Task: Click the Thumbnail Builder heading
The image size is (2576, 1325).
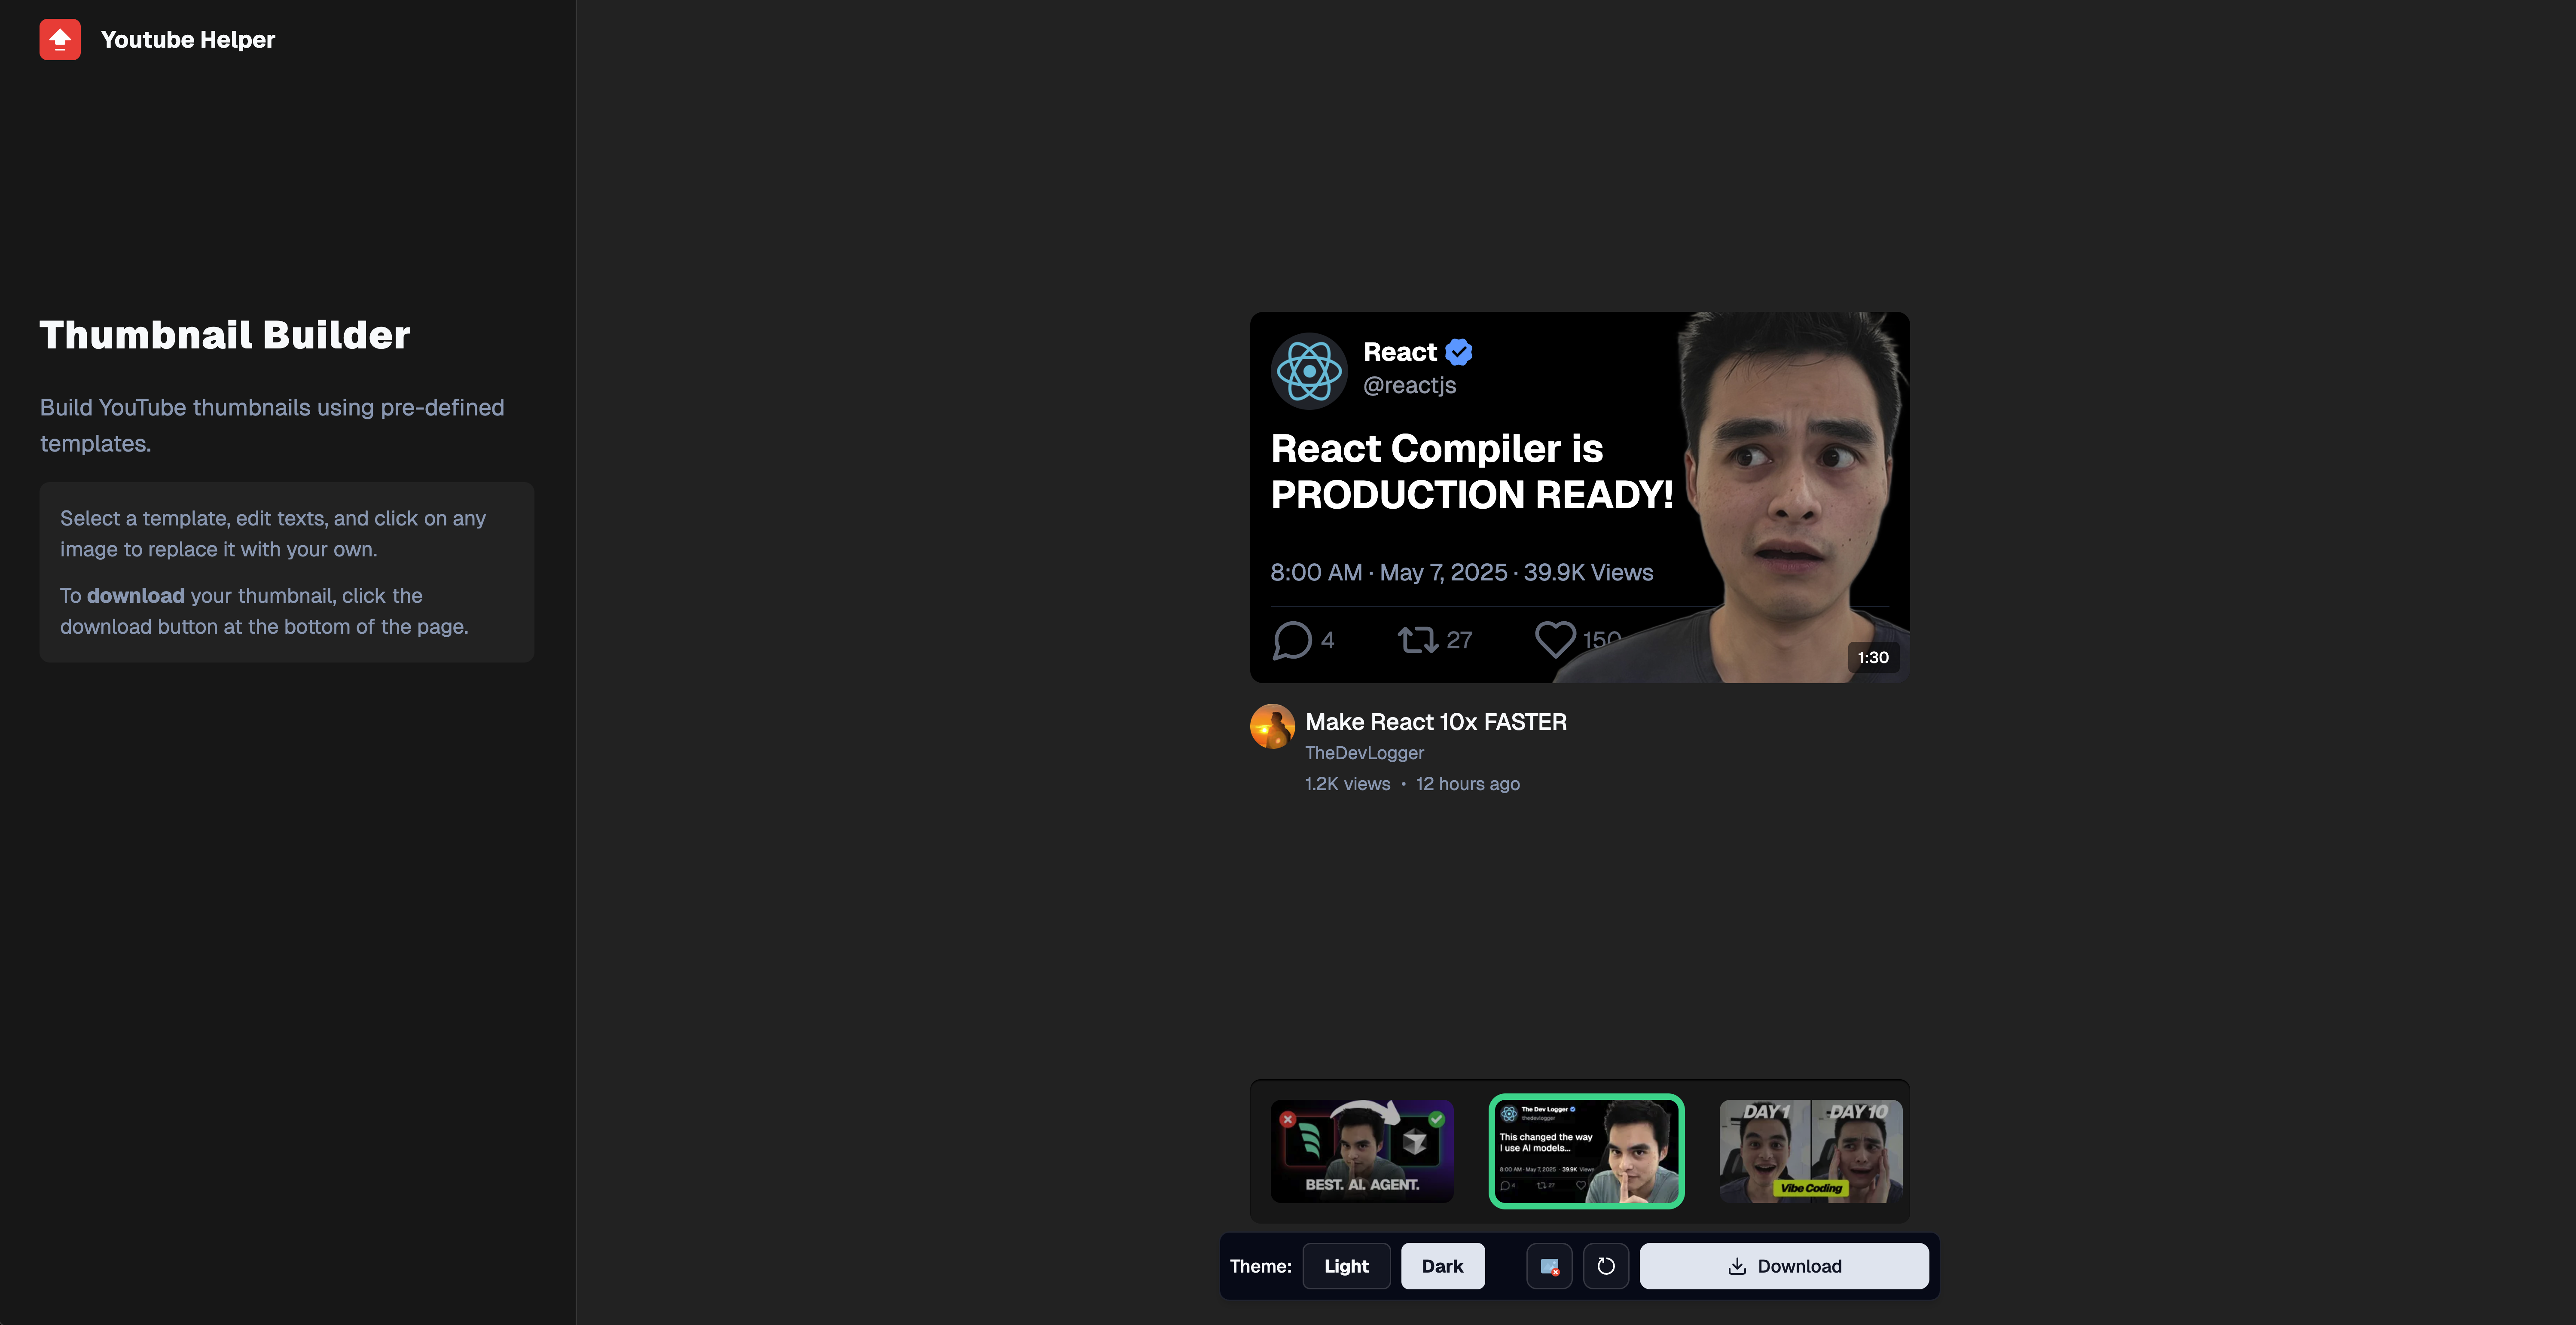Action: [225, 335]
